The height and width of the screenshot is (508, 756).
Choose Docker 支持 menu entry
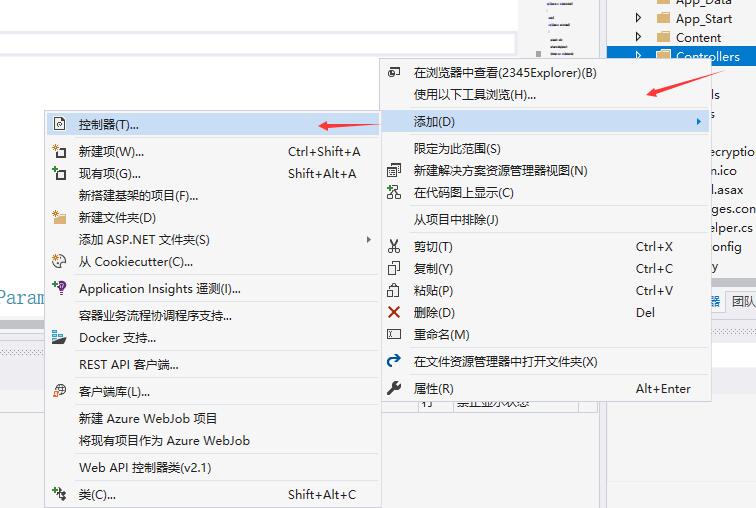point(117,338)
